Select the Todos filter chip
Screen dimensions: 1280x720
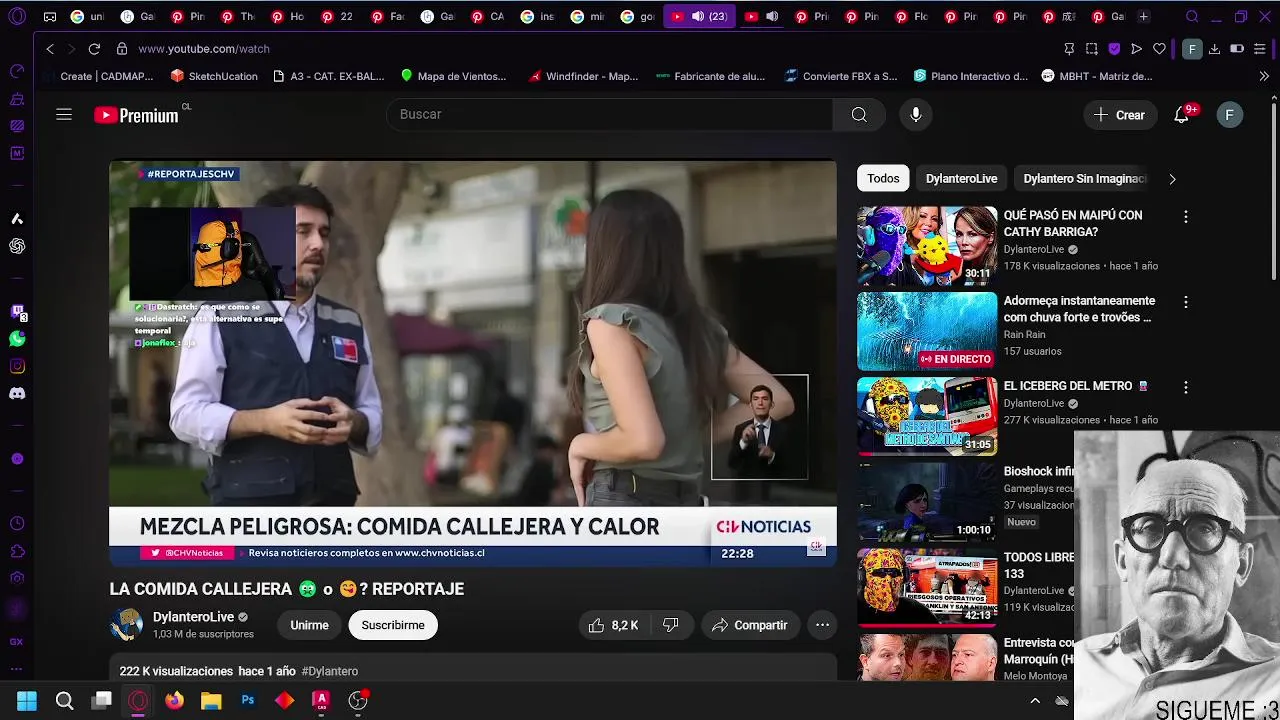pos(883,179)
